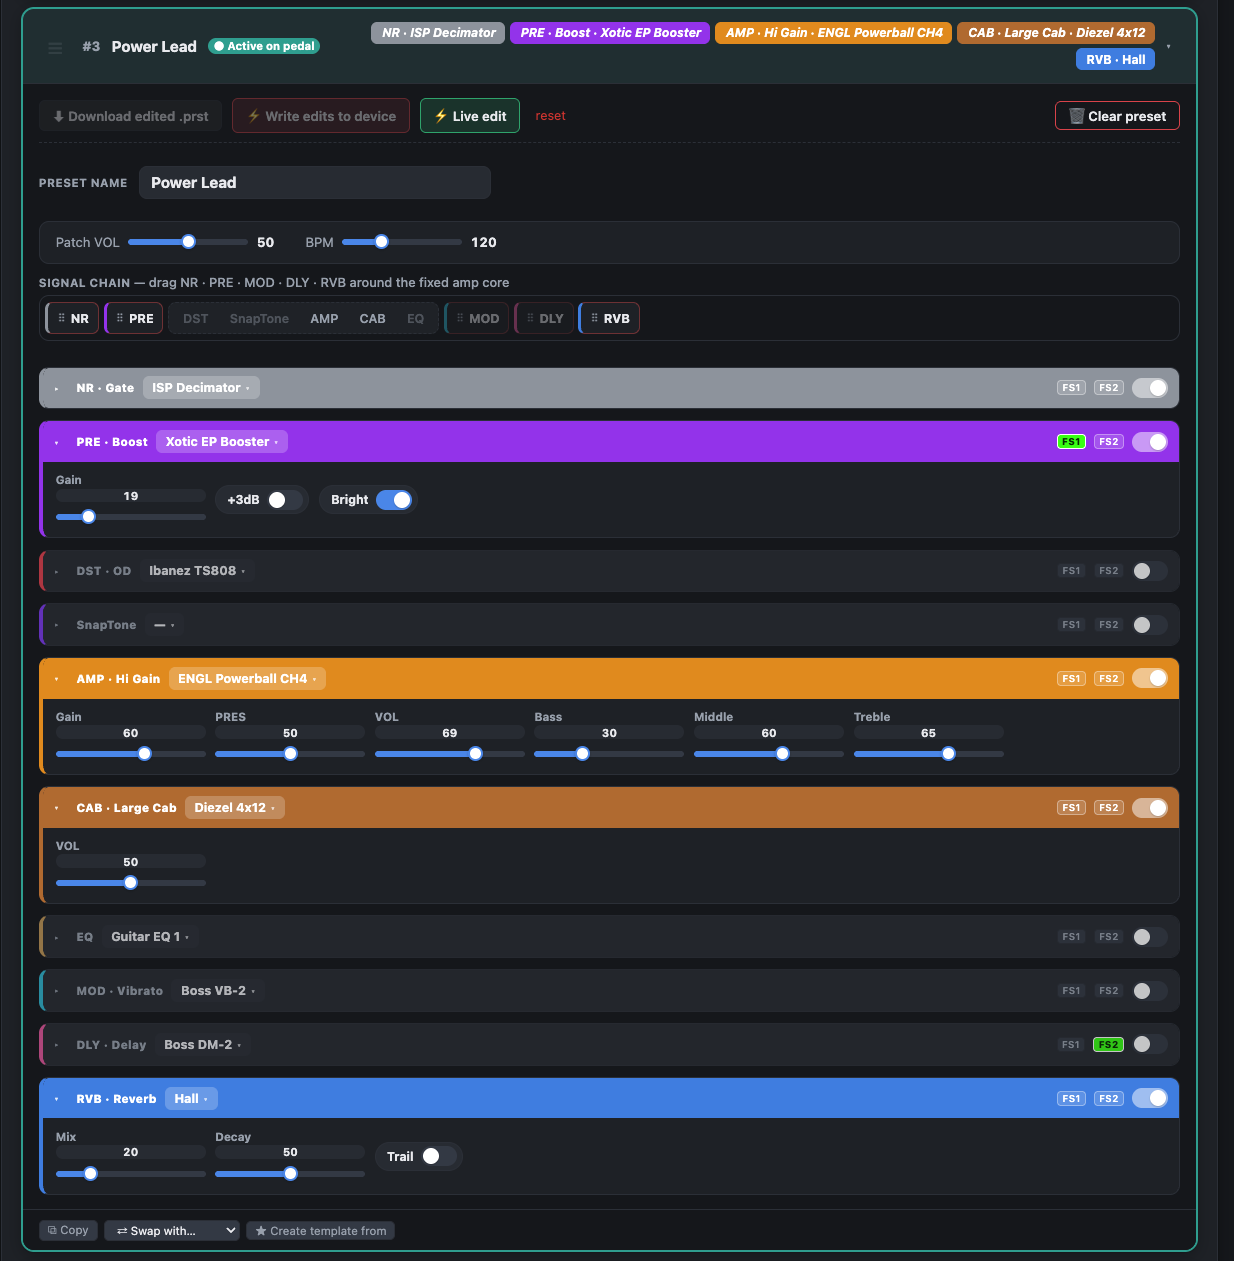Click the FS1 badge on EQ row

pyautogui.click(x=1071, y=937)
